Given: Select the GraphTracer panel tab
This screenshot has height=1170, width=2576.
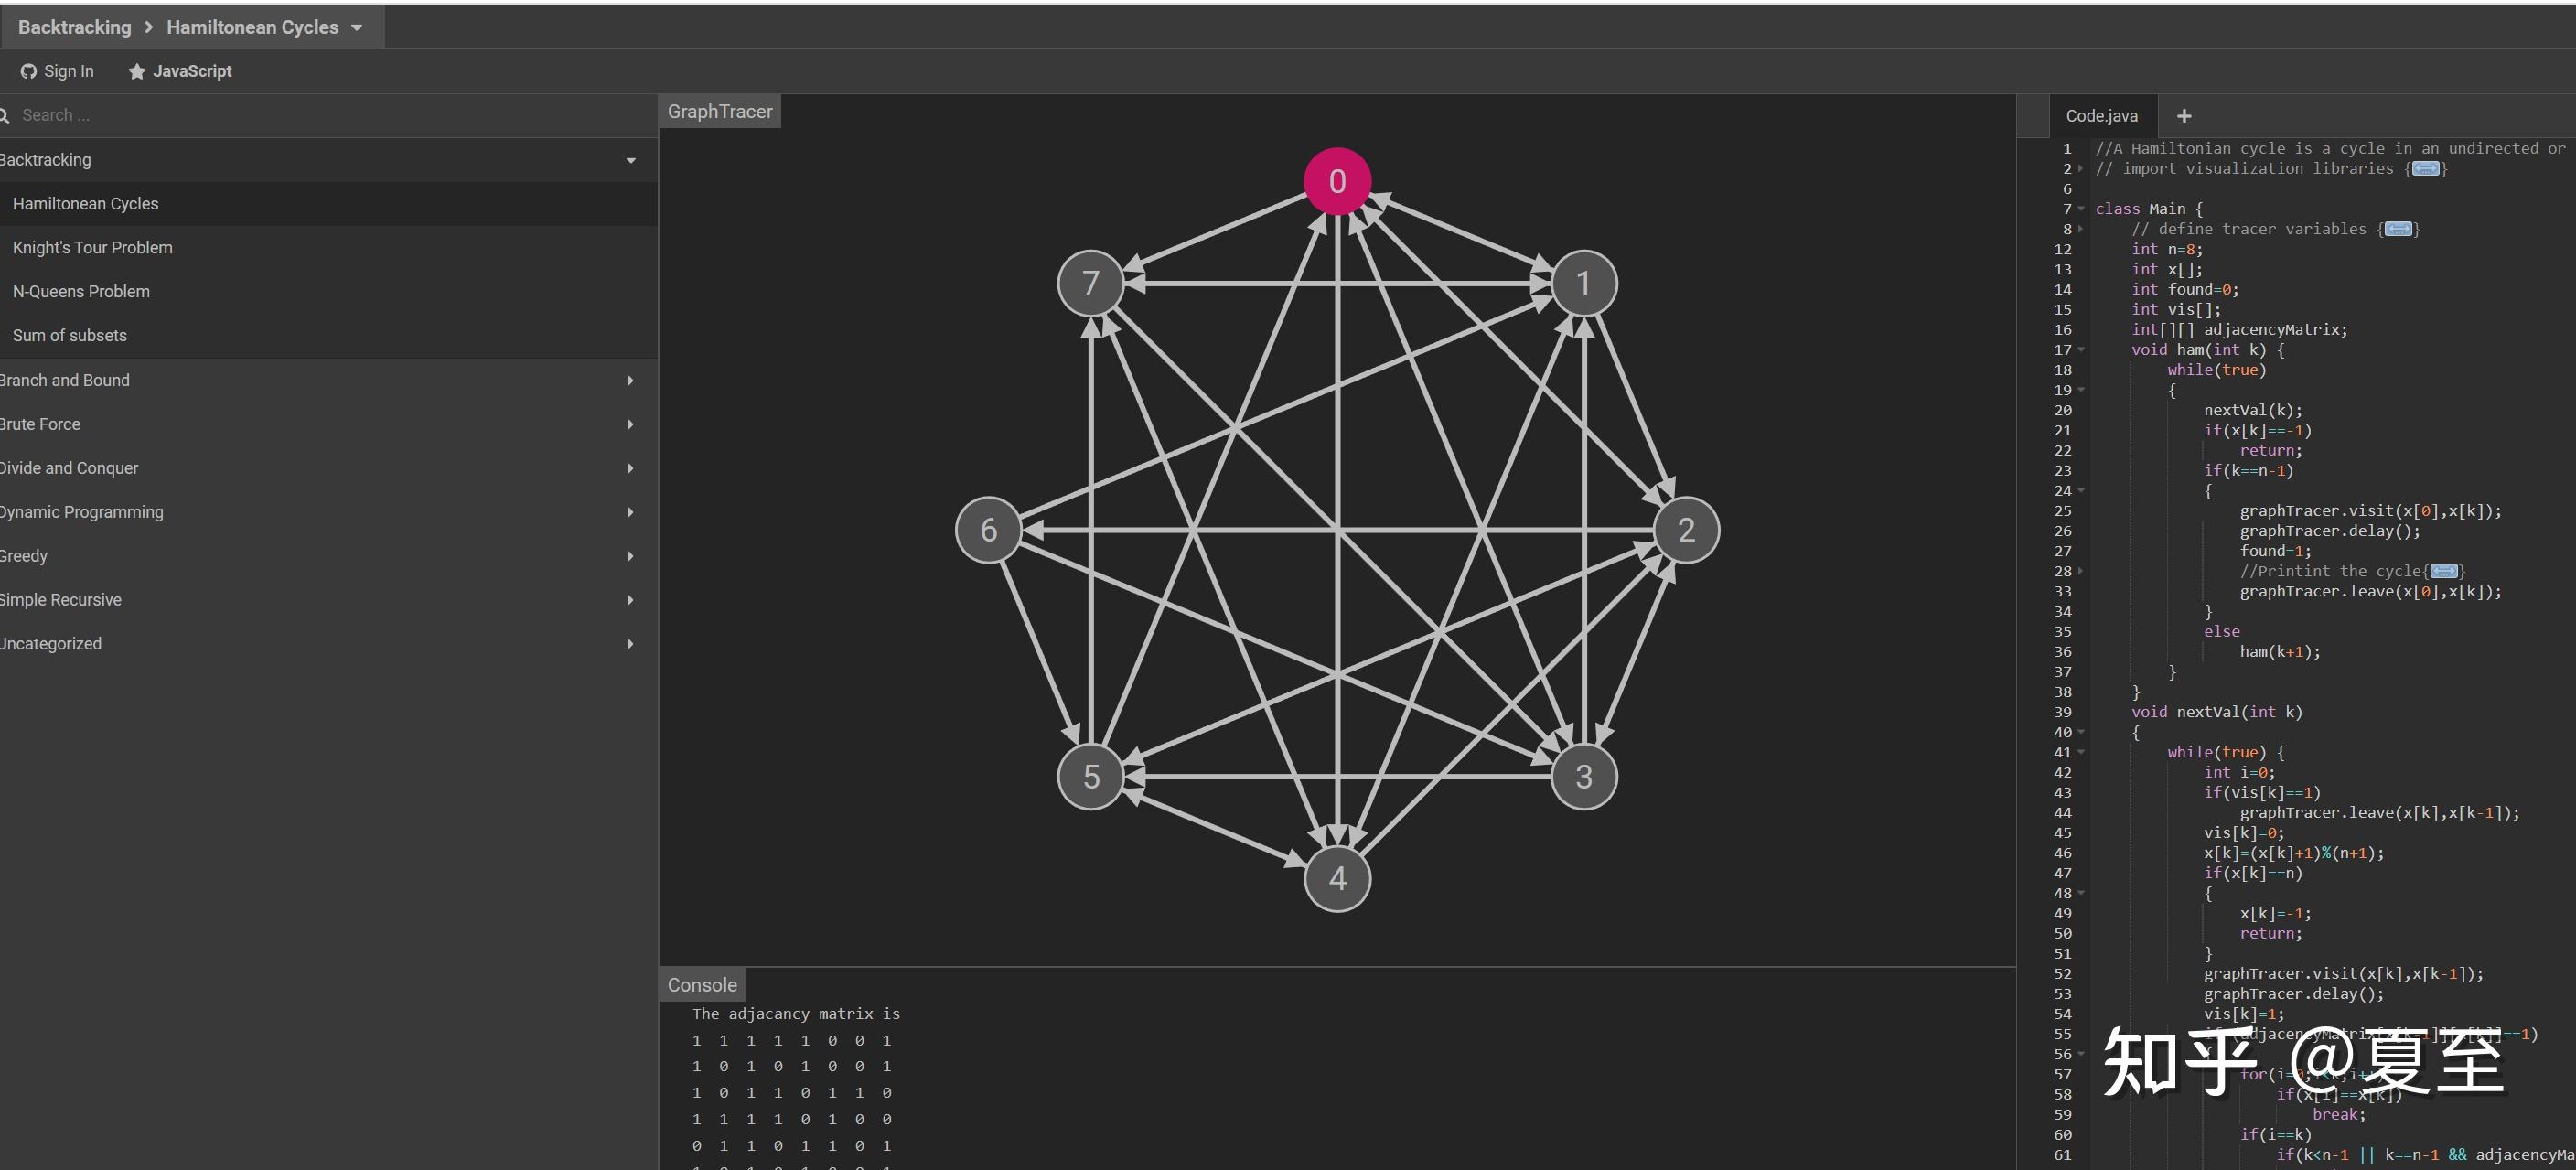Looking at the screenshot, I should pos(719,112).
